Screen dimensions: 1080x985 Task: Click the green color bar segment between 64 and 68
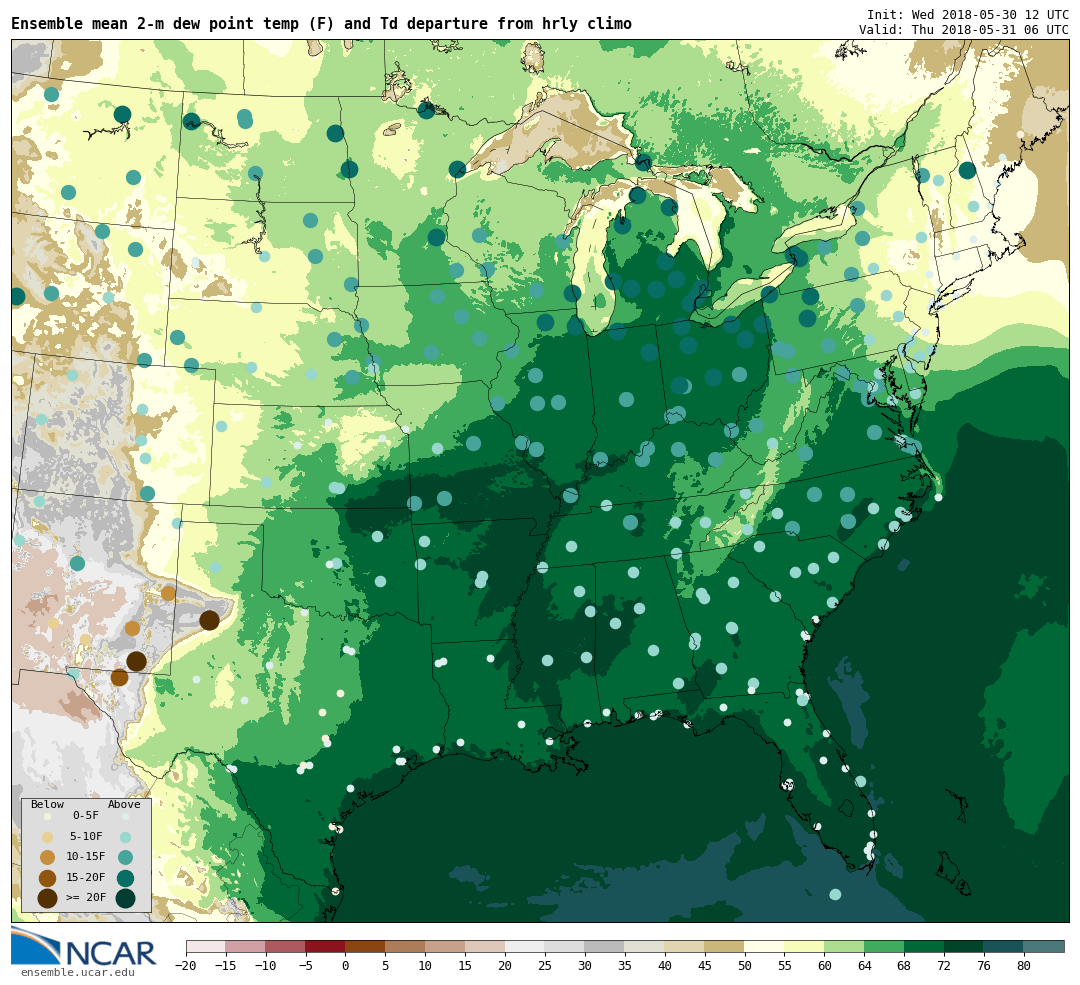pos(884,947)
